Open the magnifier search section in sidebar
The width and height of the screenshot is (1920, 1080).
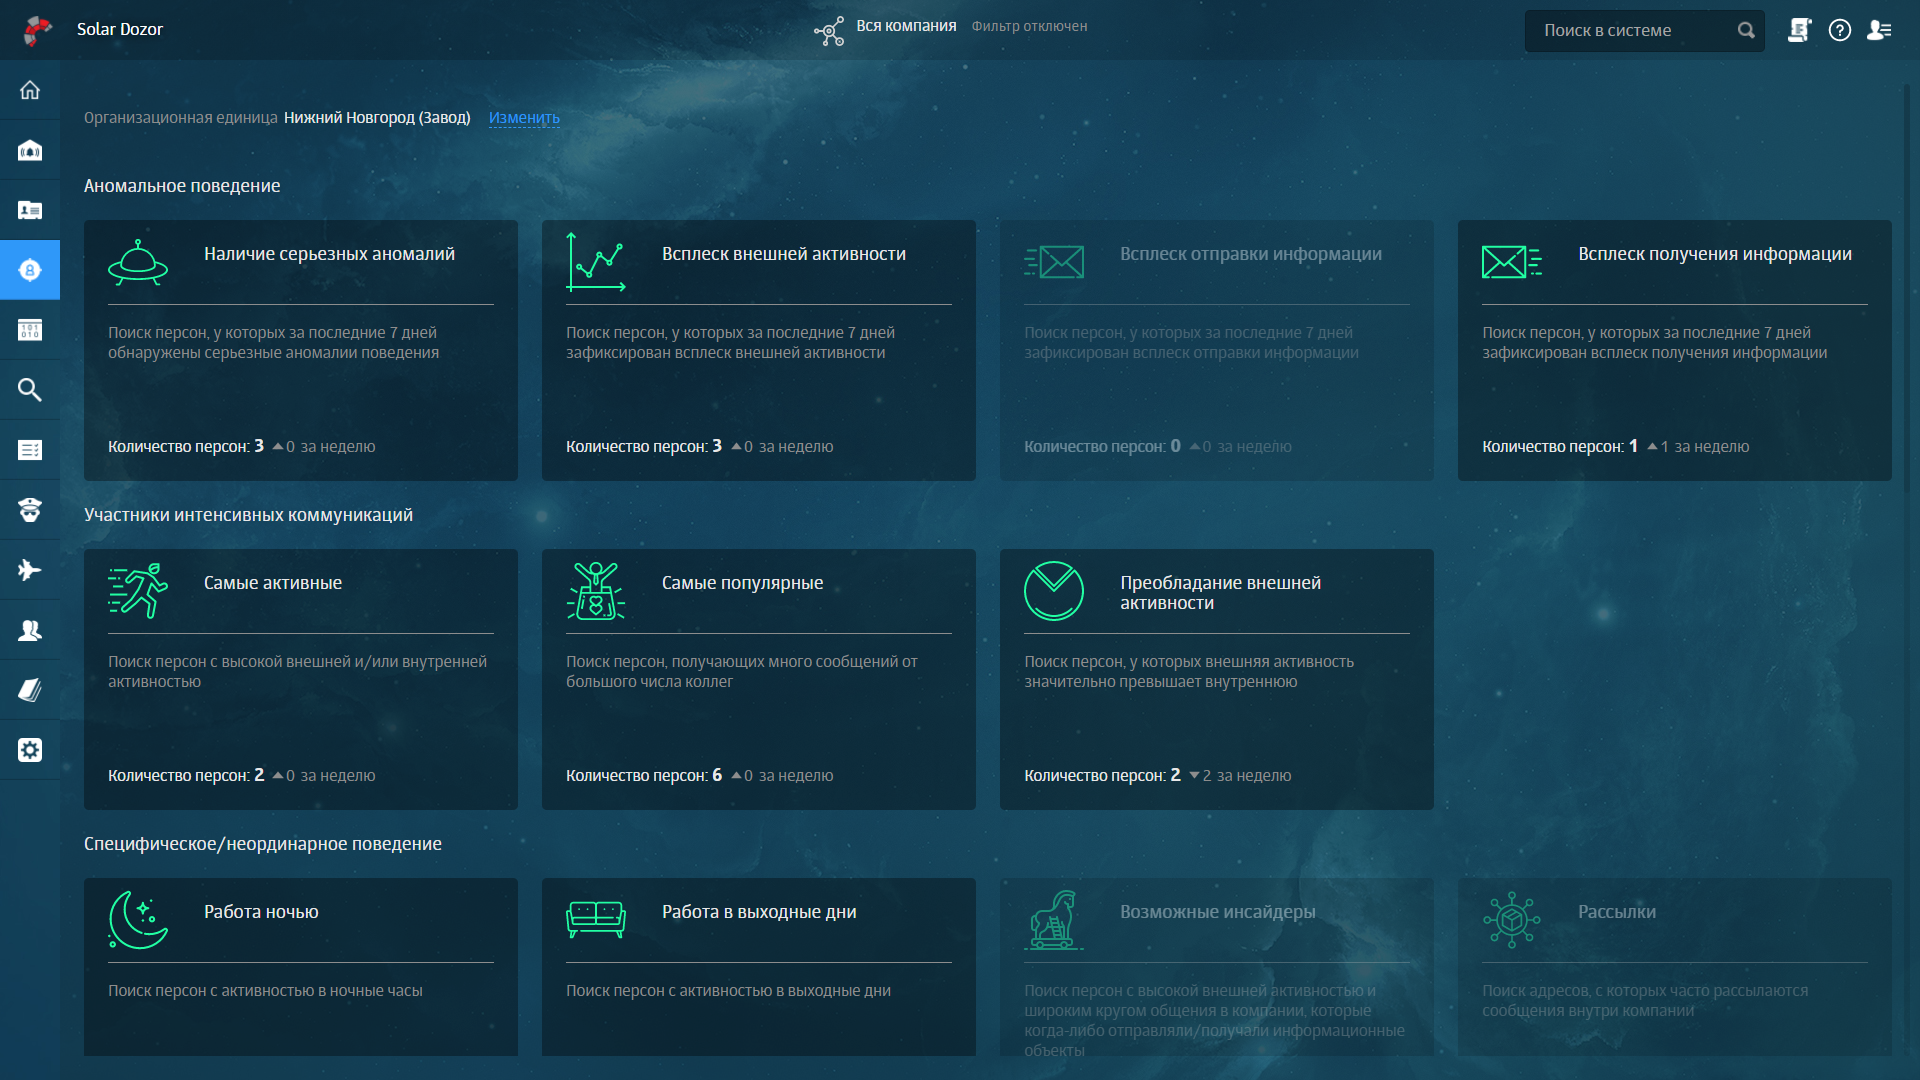pos(30,390)
